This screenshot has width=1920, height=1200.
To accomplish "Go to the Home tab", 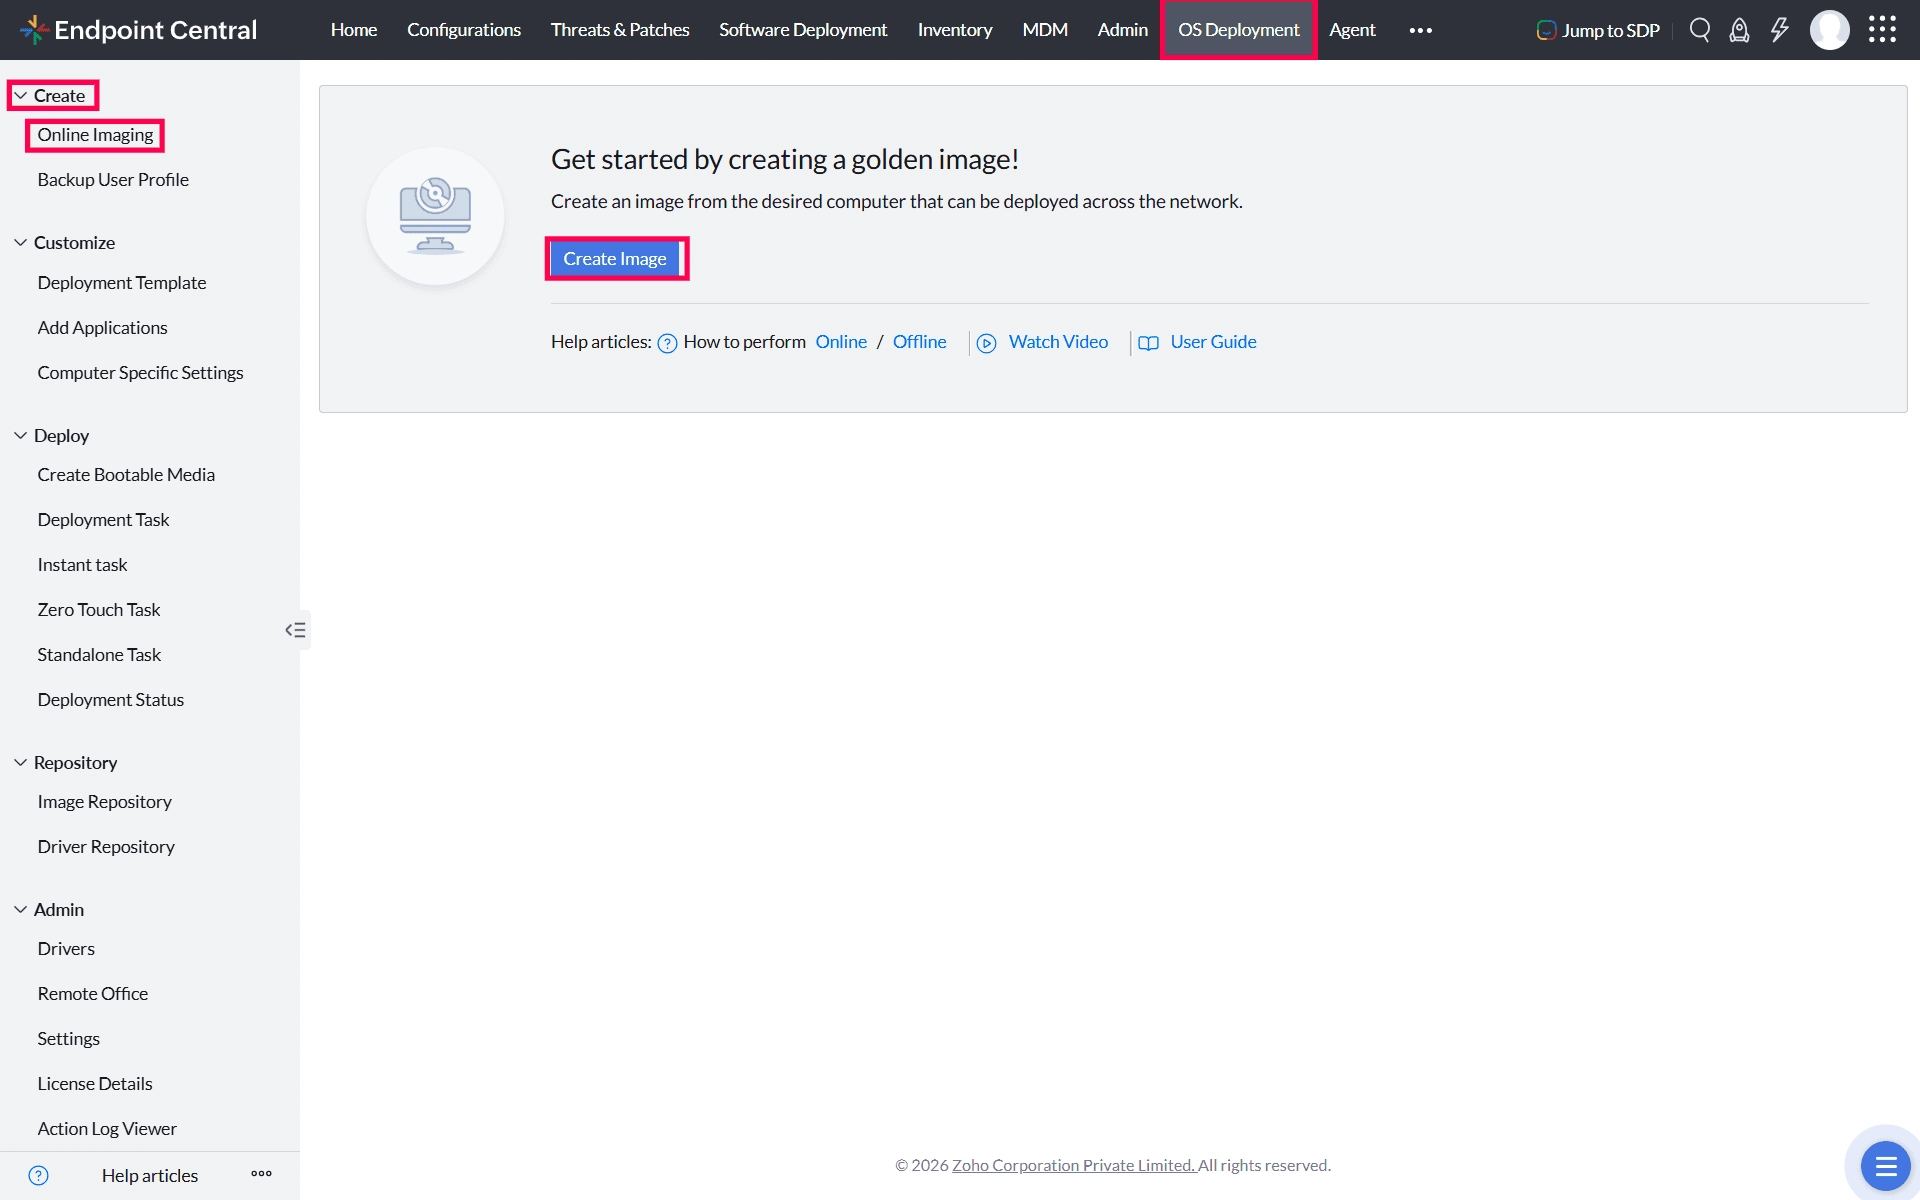I will tap(354, 30).
